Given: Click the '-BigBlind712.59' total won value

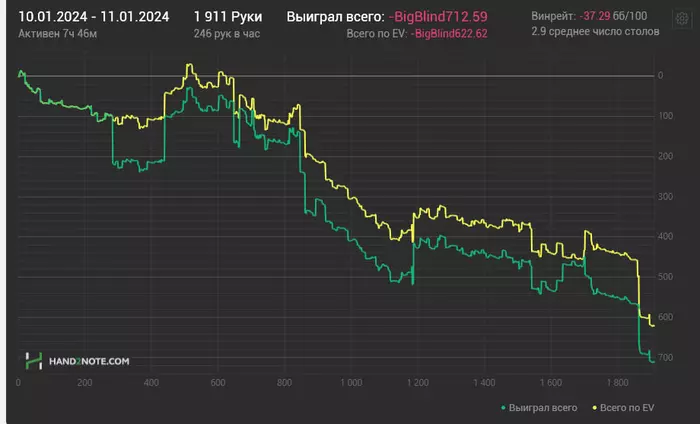Looking at the screenshot, I should click(438, 17).
